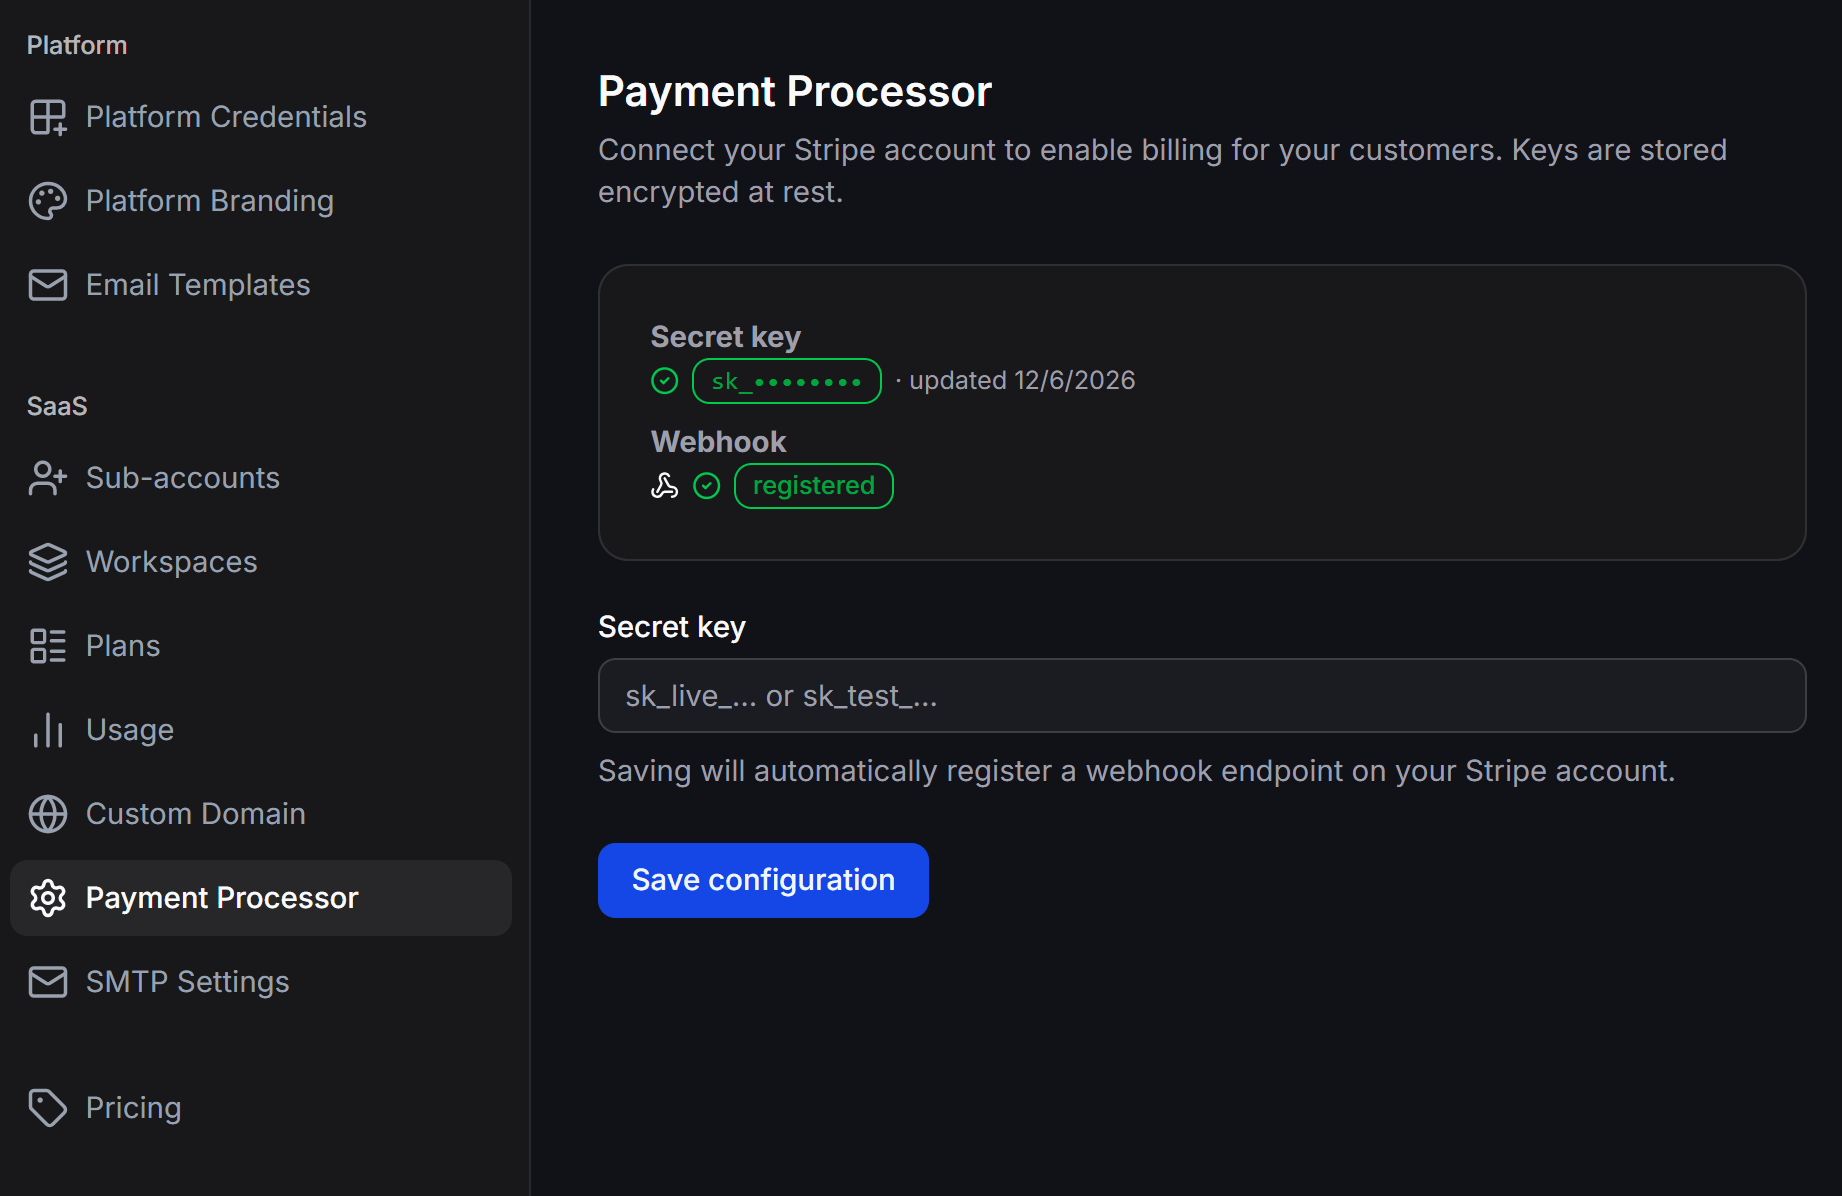This screenshot has width=1842, height=1196.
Task: Click the 'SaaS' section label
Action: click(57, 406)
